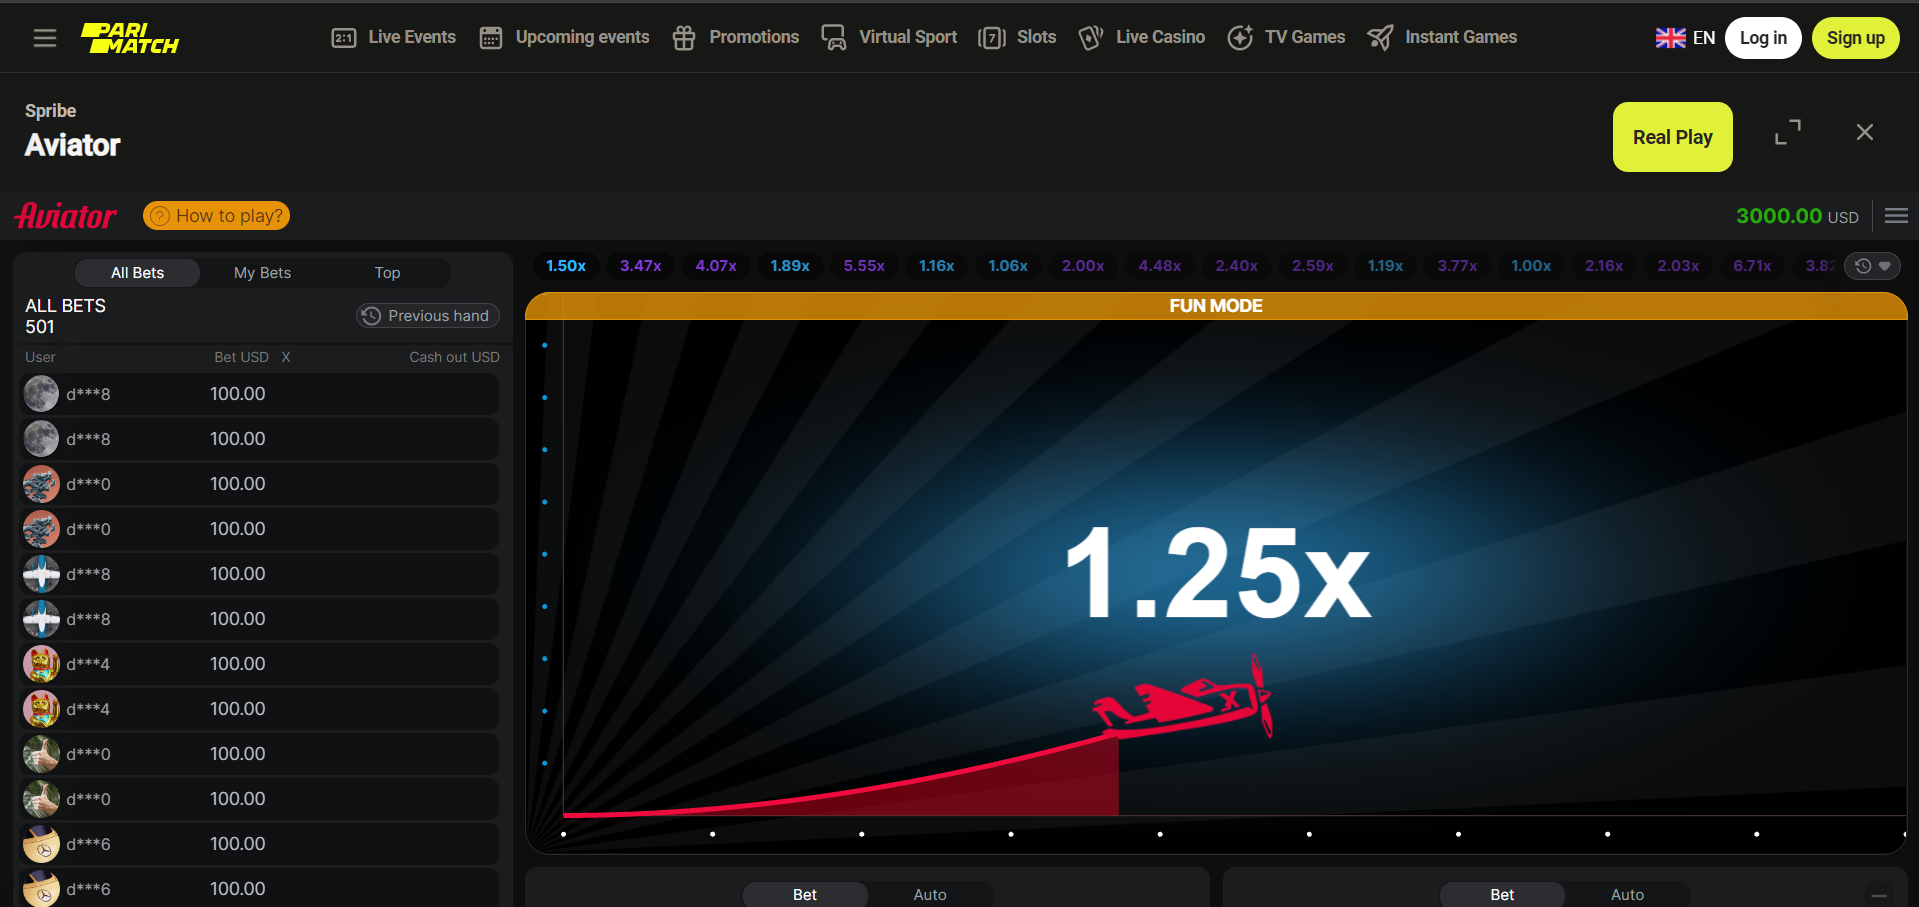Click the red plane in the game
The image size is (1919, 907).
coord(1185,700)
